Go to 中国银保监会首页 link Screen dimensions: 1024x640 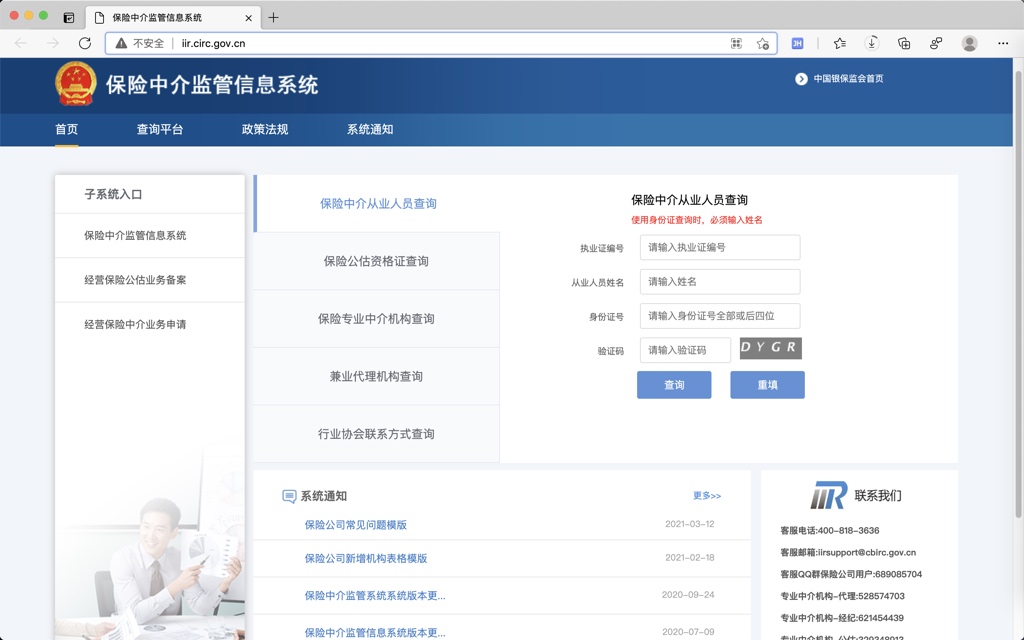[848, 79]
